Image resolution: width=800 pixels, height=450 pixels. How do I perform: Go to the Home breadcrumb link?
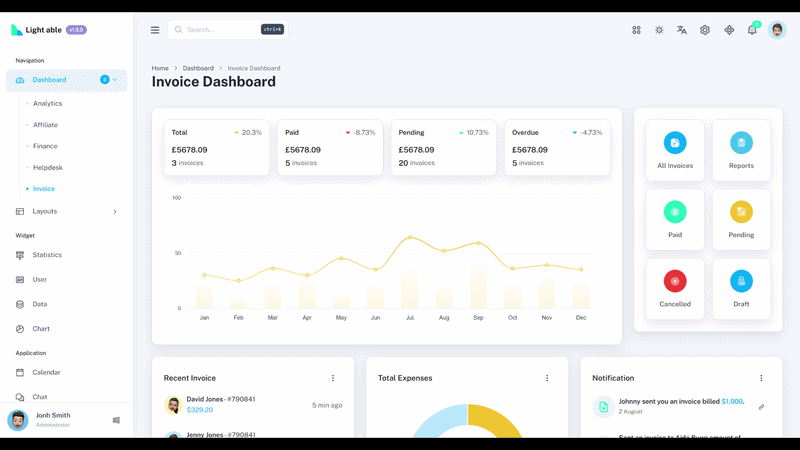160,68
